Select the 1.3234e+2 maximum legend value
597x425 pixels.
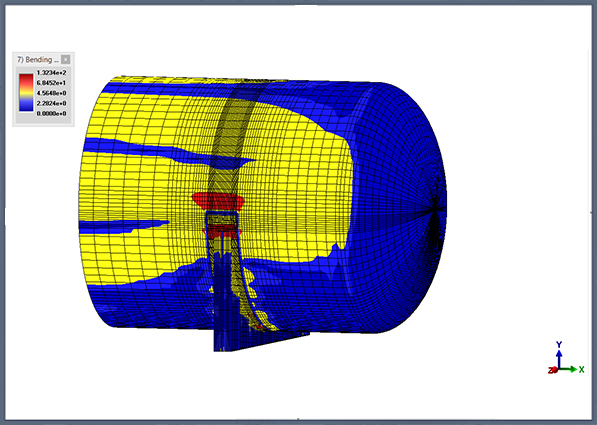[51, 72]
